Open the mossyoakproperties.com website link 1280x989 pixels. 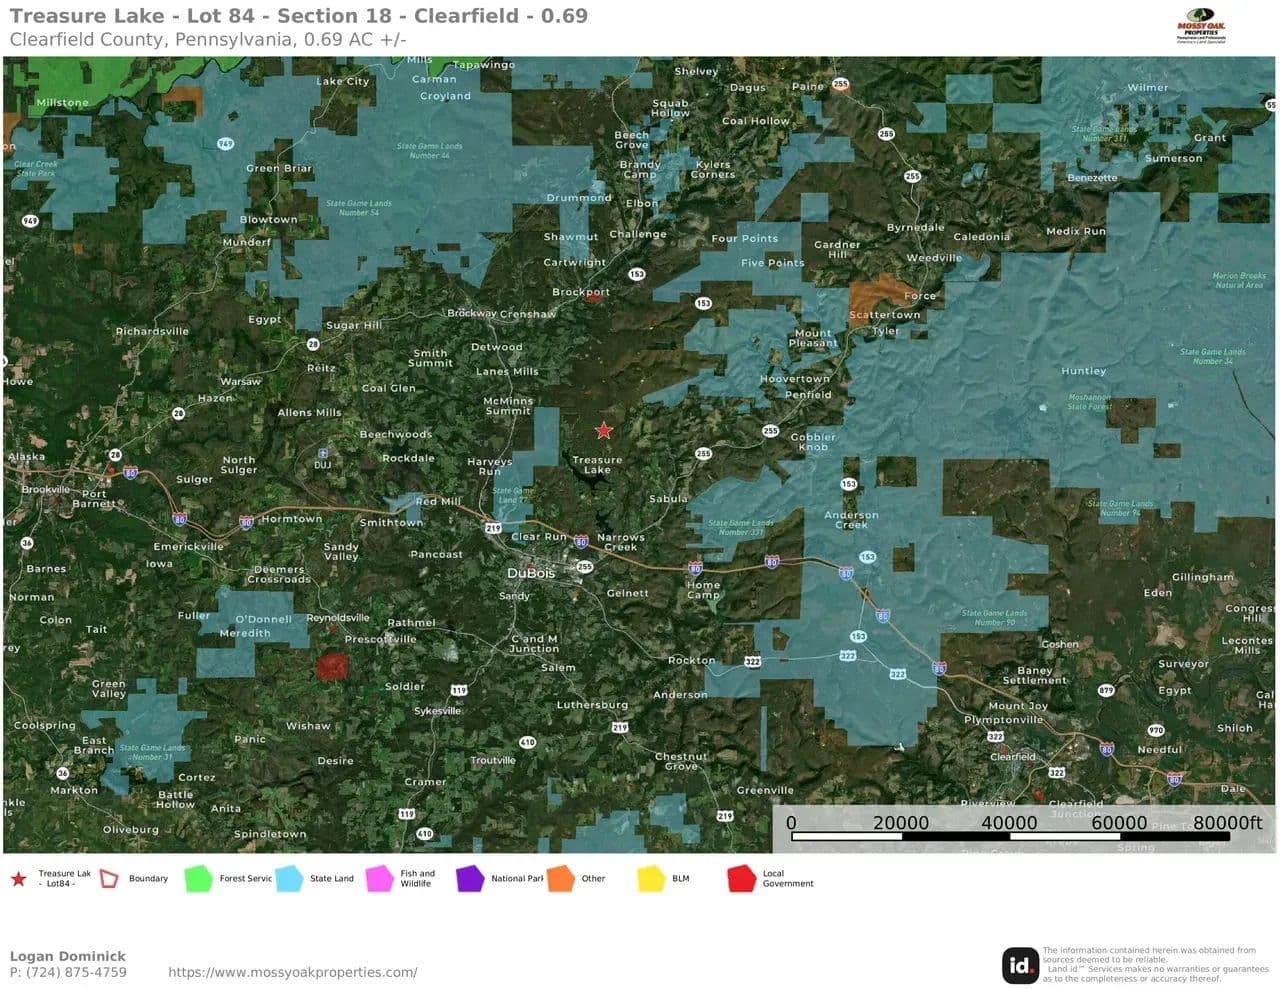tap(292, 972)
